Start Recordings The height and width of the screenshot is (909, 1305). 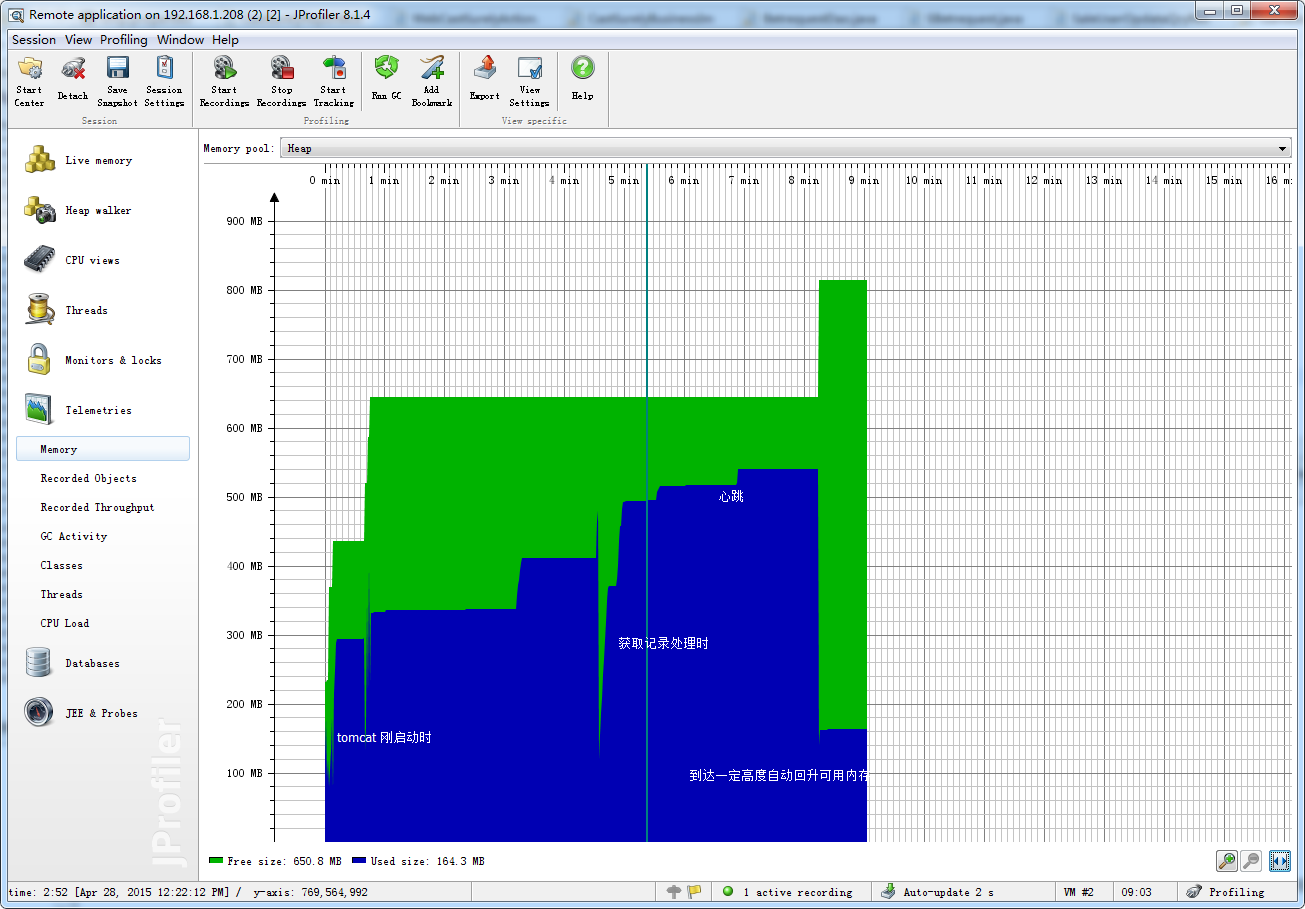pyautogui.click(x=224, y=81)
